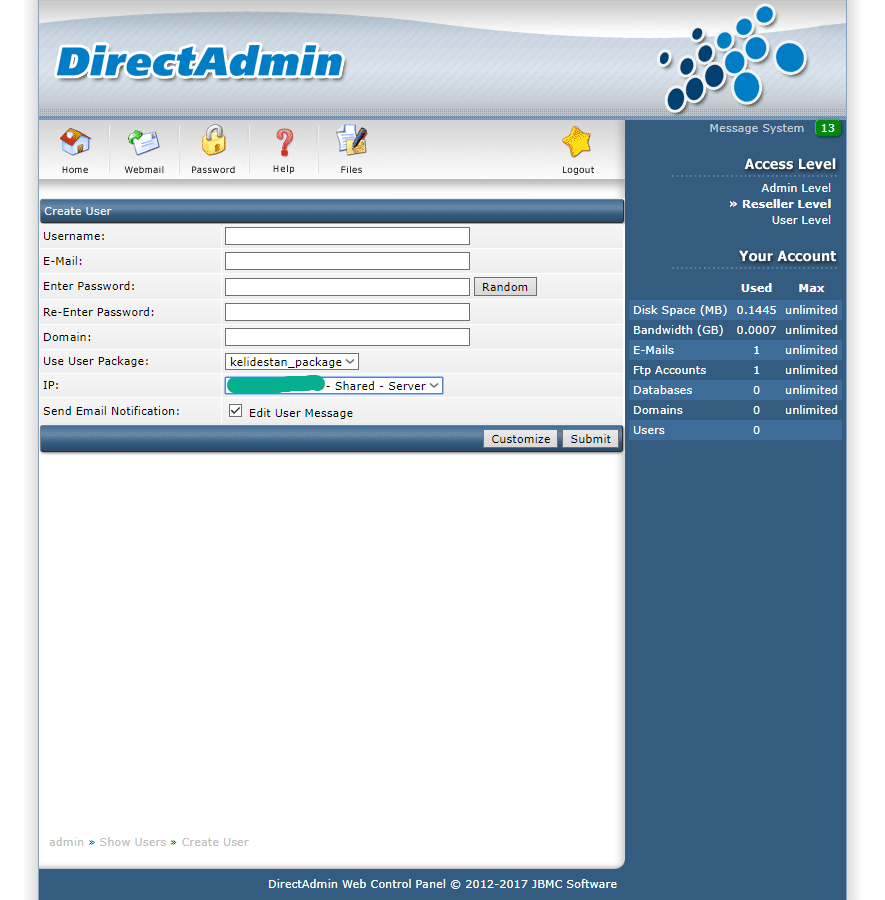885x900 pixels.
Task: Go to admin breadcrumb link
Action: (67, 842)
